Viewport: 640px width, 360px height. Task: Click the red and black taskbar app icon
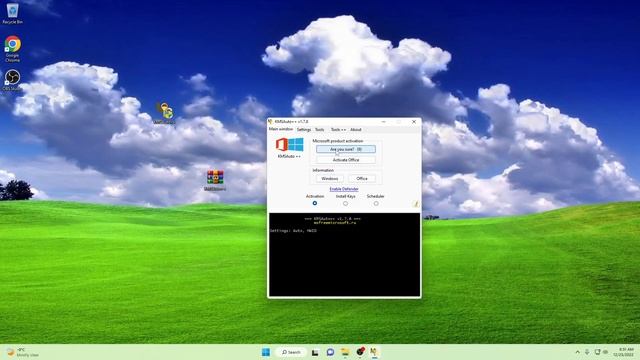(360, 351)
